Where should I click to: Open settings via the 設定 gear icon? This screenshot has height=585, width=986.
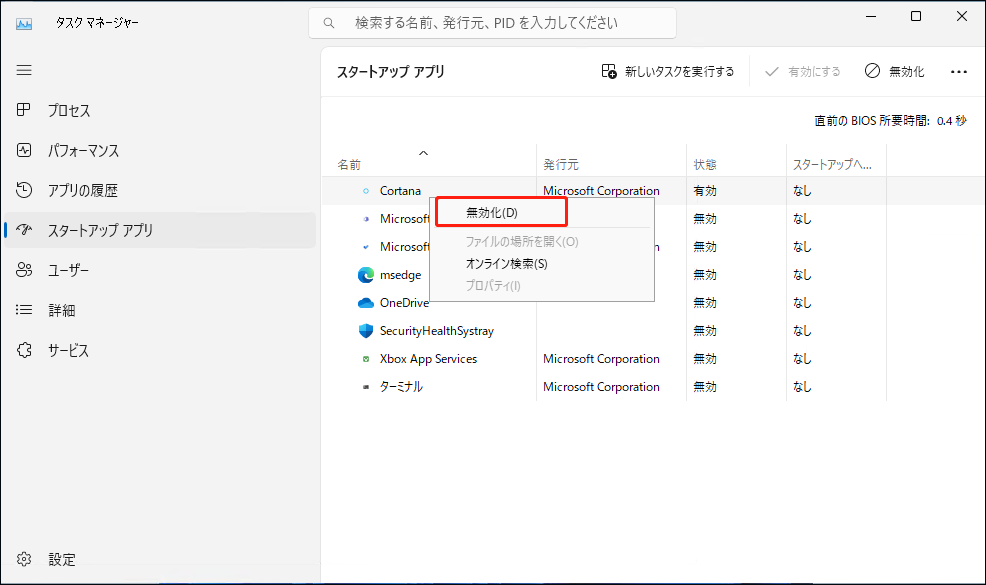click(25, 559)
